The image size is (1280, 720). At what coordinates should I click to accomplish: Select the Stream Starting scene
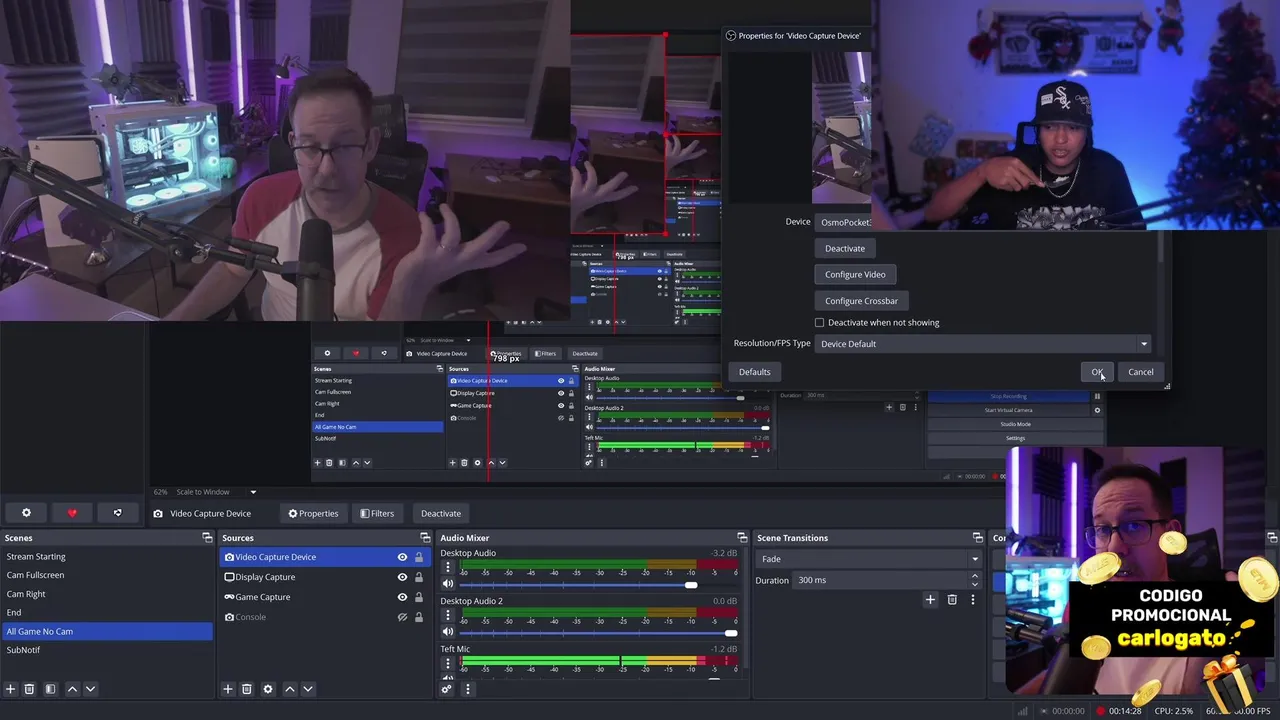(x=107, y=557)
